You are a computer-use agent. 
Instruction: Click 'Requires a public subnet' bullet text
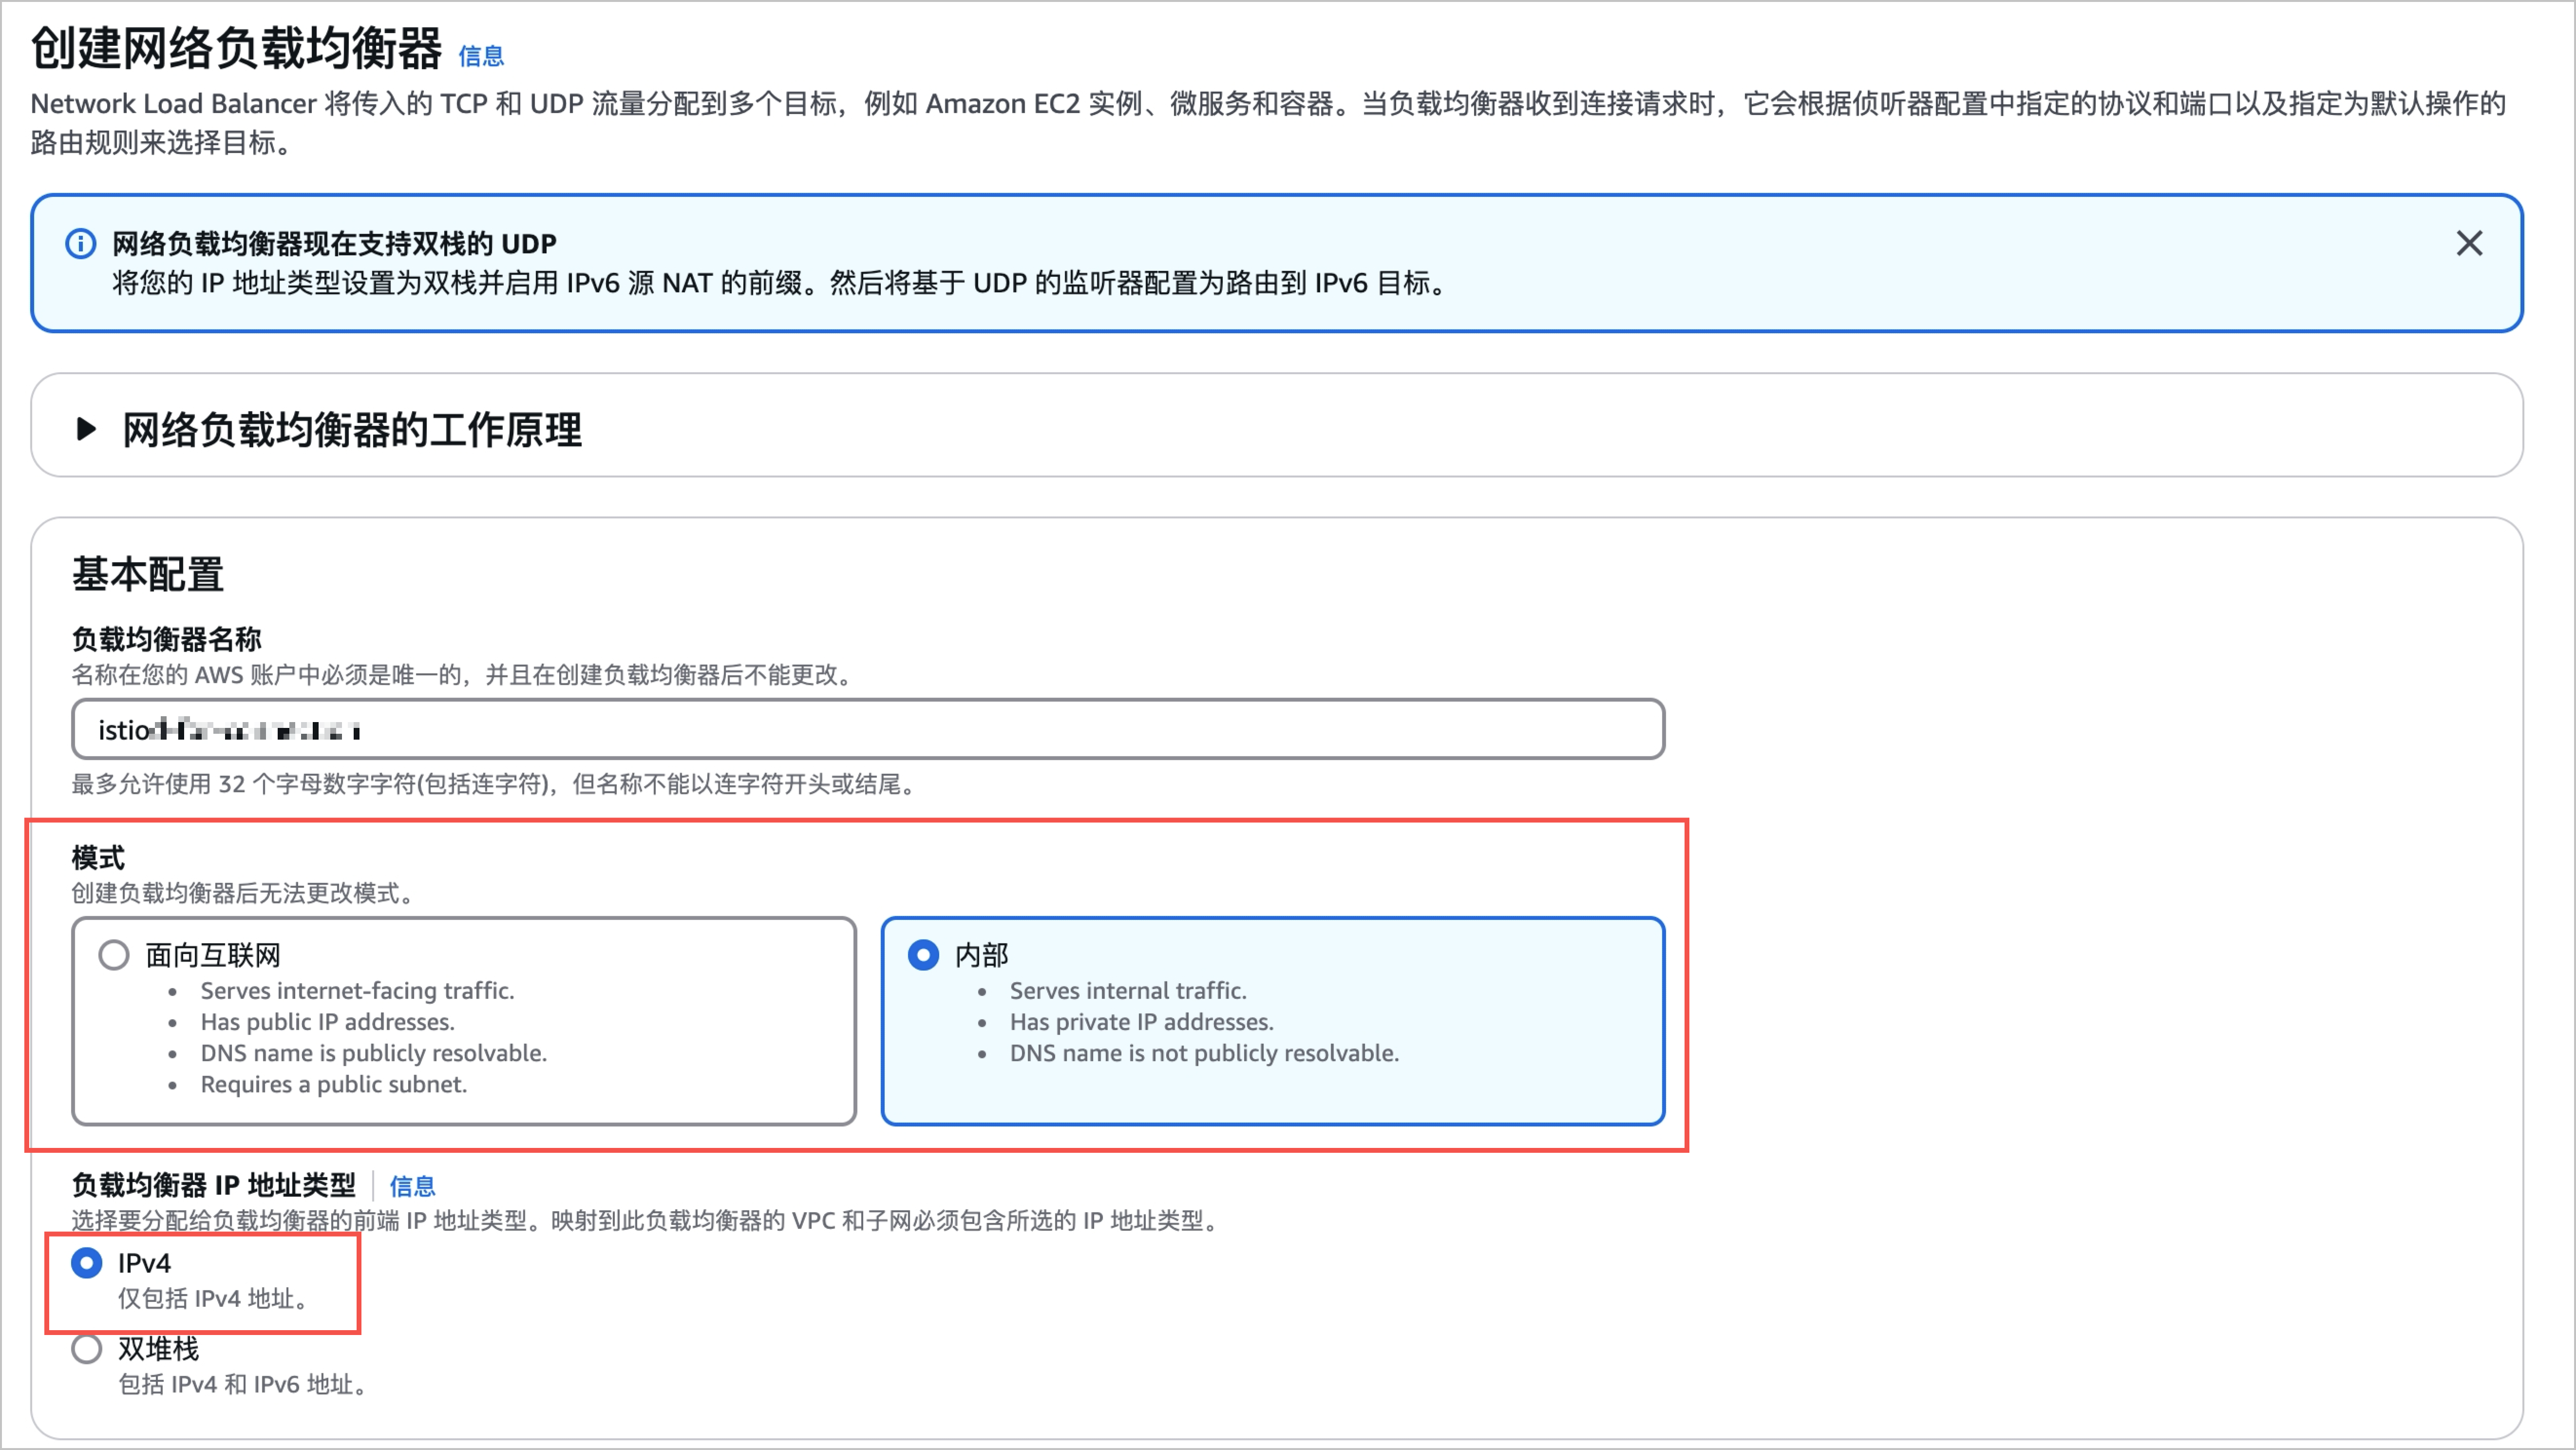point(333,1084)
